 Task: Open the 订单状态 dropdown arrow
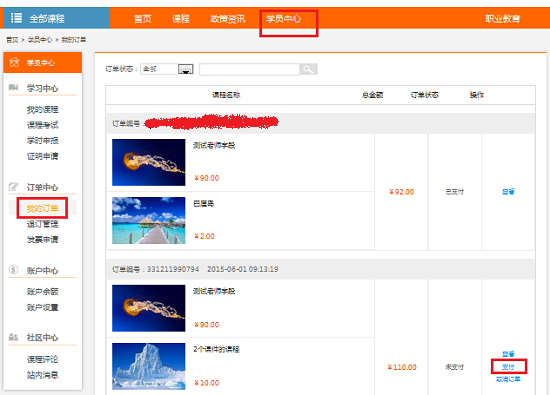click(186, 69)
